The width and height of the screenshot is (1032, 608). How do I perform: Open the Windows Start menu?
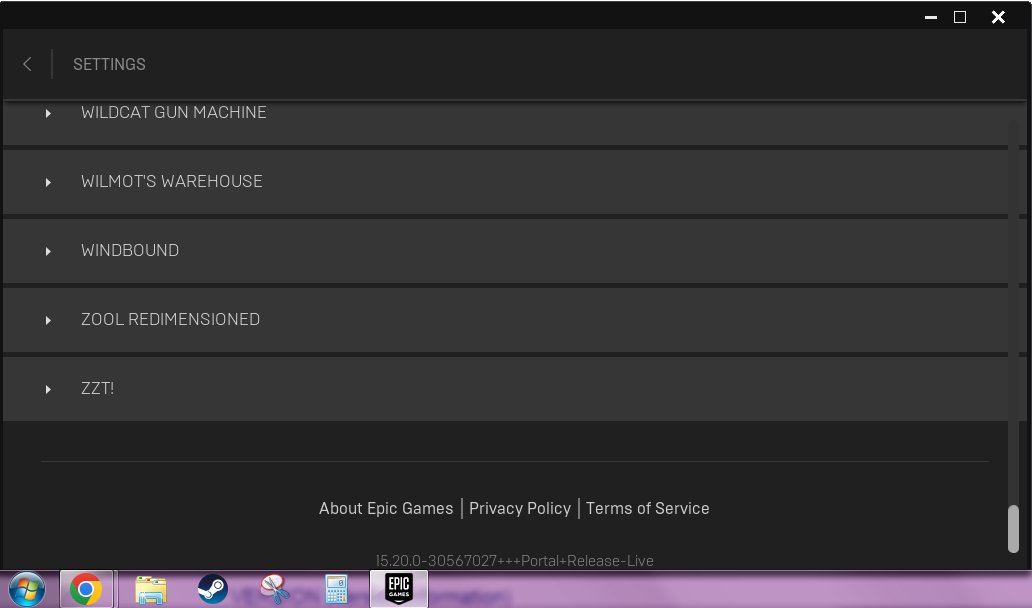tap(25, 589)
